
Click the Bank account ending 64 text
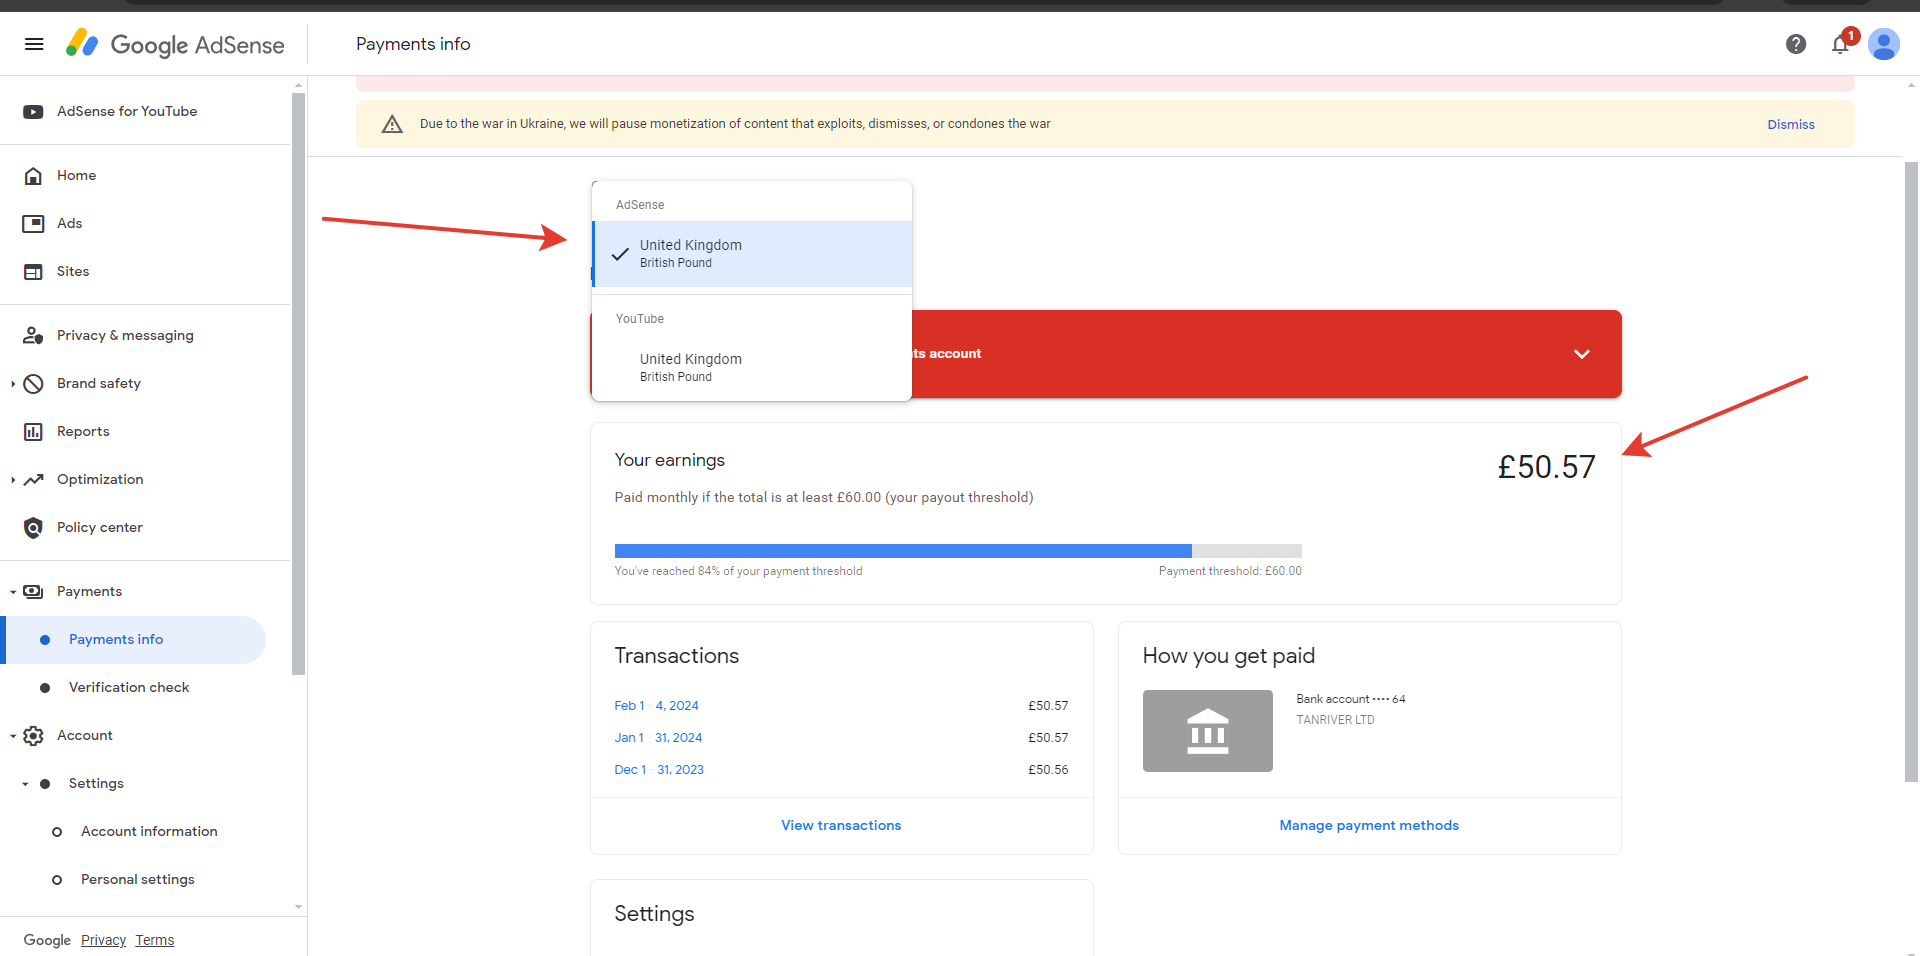(1351, 699)
